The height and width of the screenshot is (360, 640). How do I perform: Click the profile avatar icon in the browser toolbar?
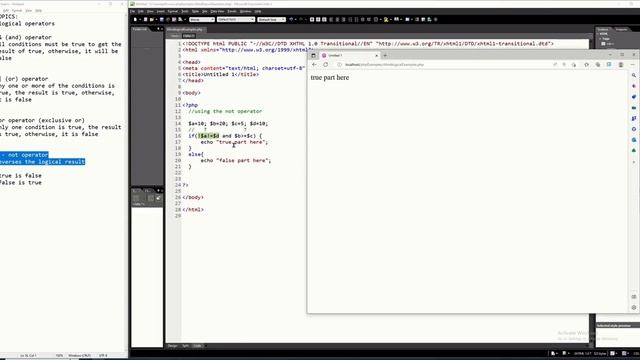coord(621,64)
